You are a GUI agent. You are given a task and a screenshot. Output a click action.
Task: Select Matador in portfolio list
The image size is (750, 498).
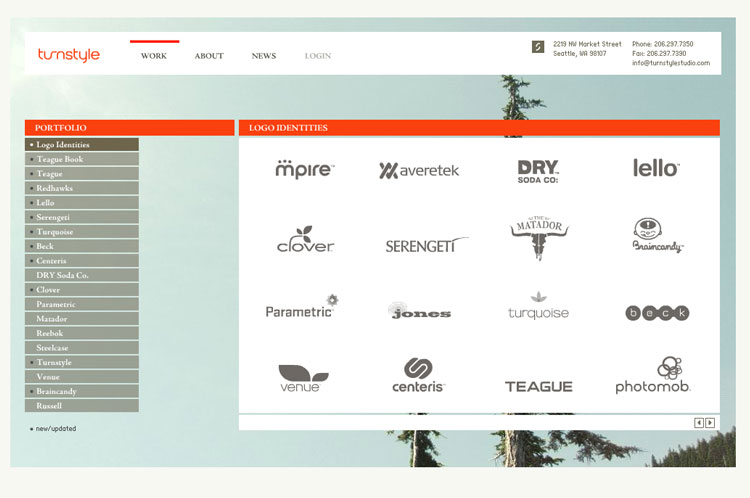[x=82, y=319]
